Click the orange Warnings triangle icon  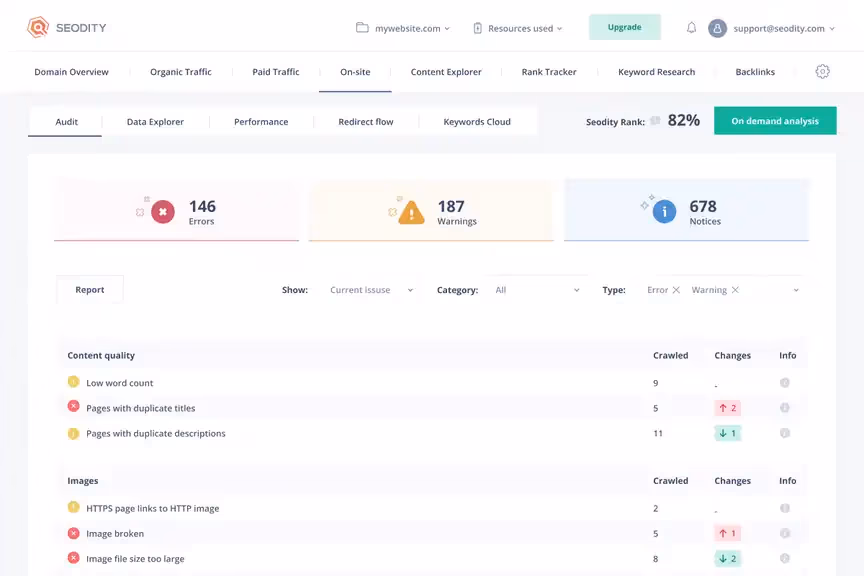point(411,213)
